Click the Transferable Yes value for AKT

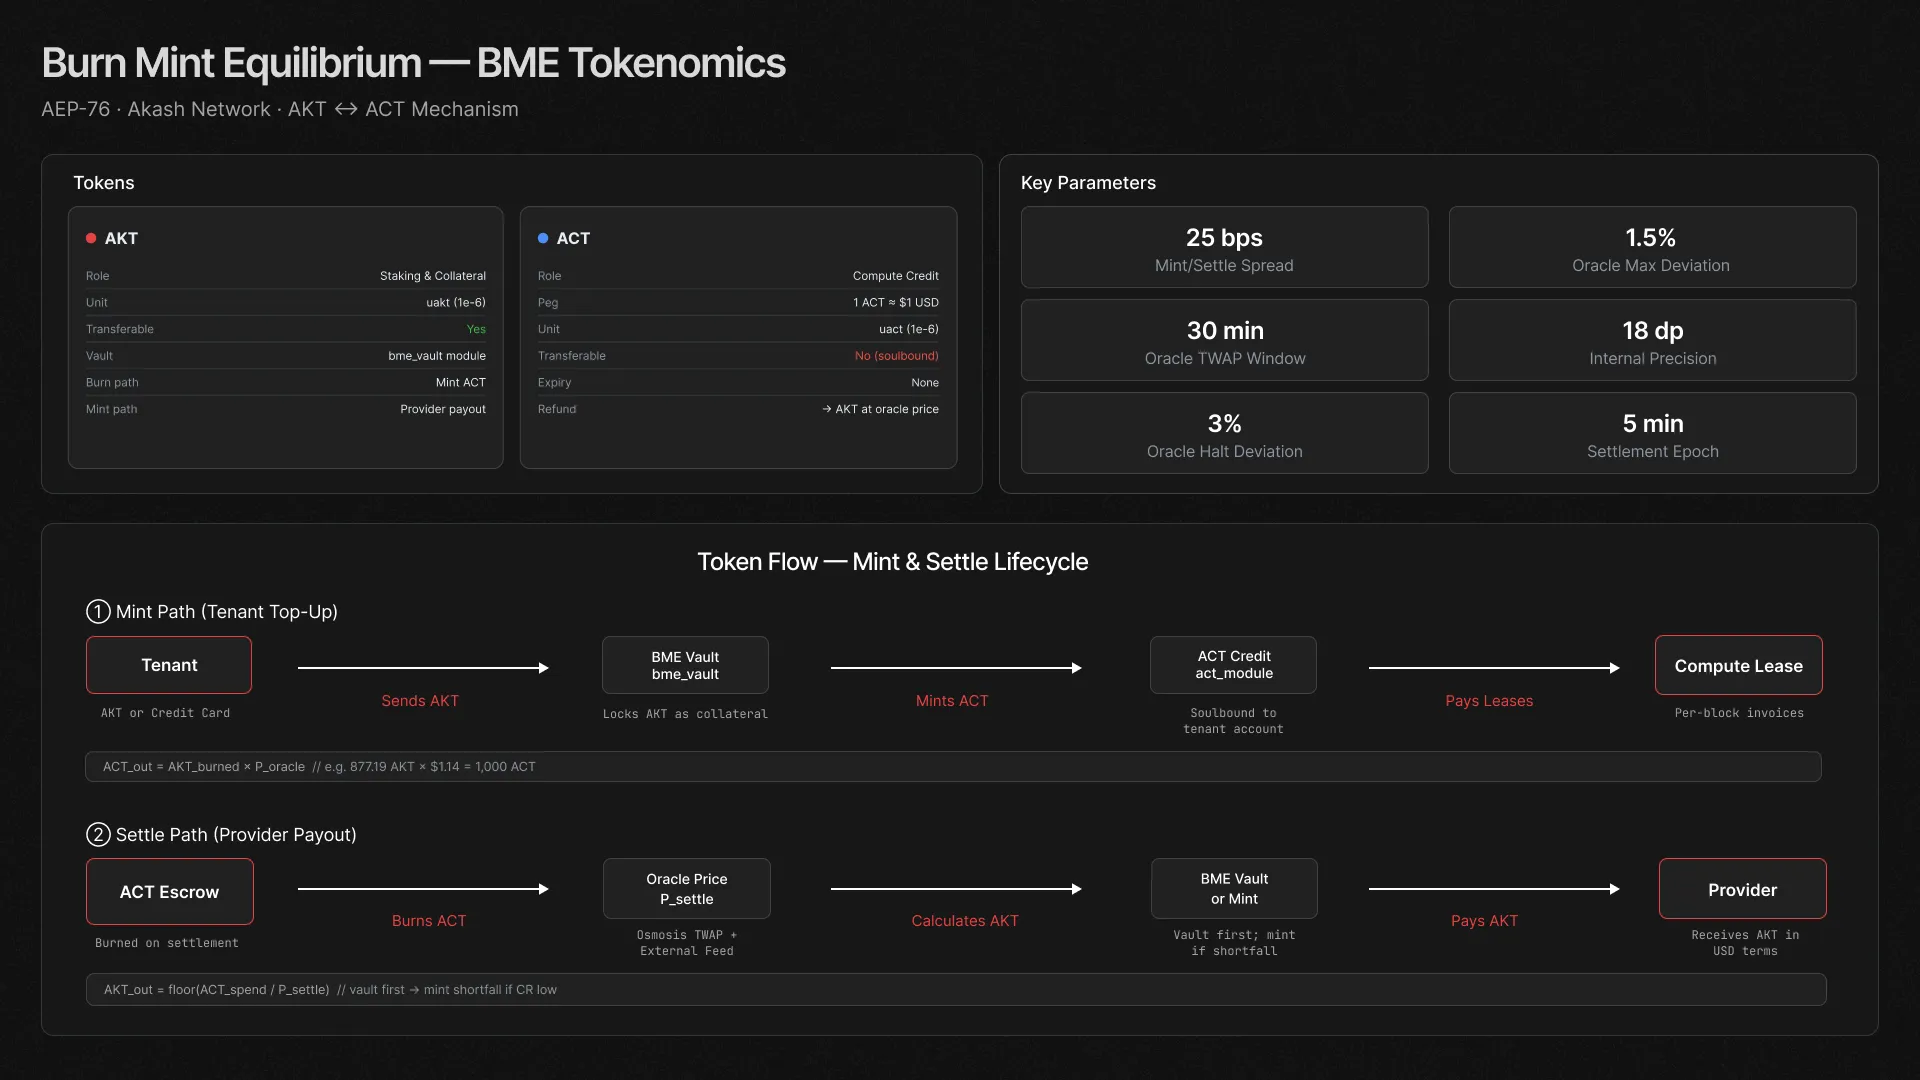click(476, 329)
